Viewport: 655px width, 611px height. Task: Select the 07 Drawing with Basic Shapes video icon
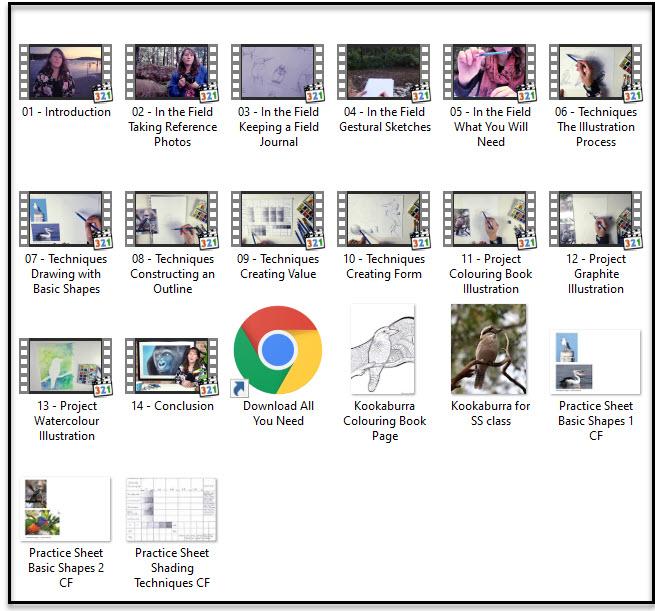point(66,219)
